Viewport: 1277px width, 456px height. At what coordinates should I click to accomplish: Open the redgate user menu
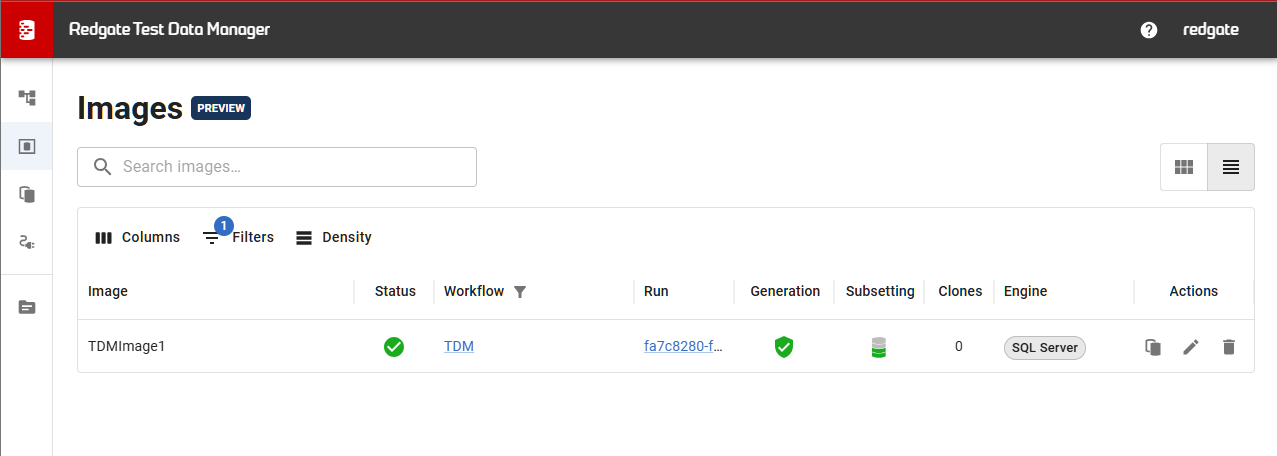(x=1210, y=30)
